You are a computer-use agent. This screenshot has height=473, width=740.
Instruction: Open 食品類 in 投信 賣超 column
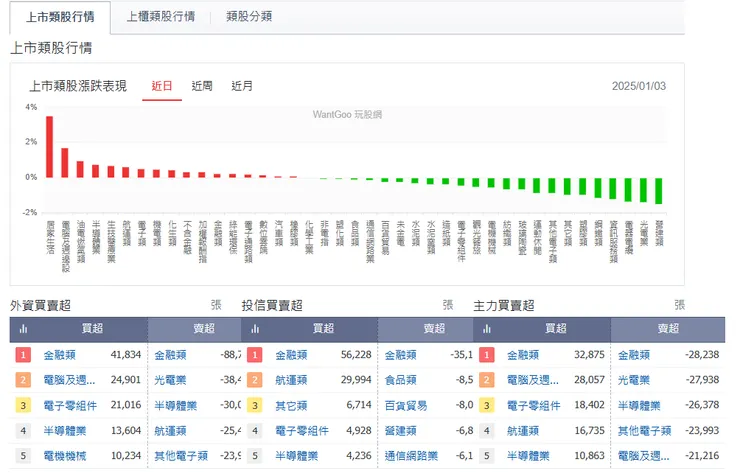coord(401,380)
